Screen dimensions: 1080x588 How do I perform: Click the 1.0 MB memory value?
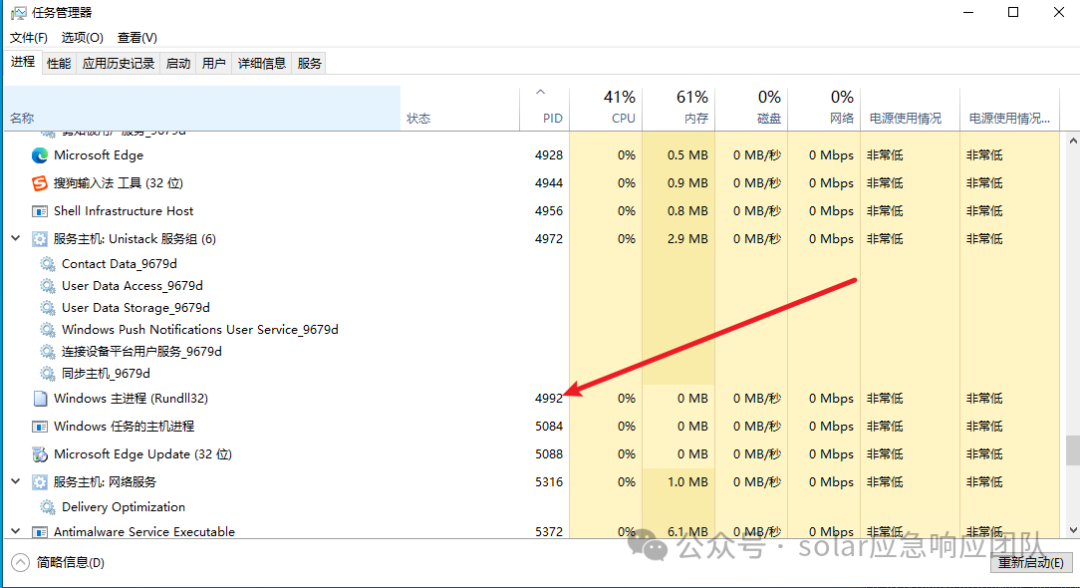[x=687, y=482]
